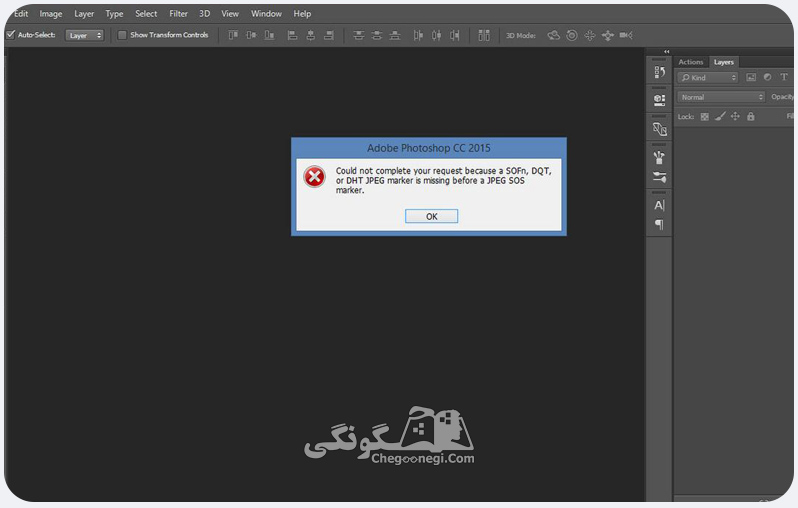Open the Brush panel icon
Viewport: 798px width, 508px height.
[660, 177]
